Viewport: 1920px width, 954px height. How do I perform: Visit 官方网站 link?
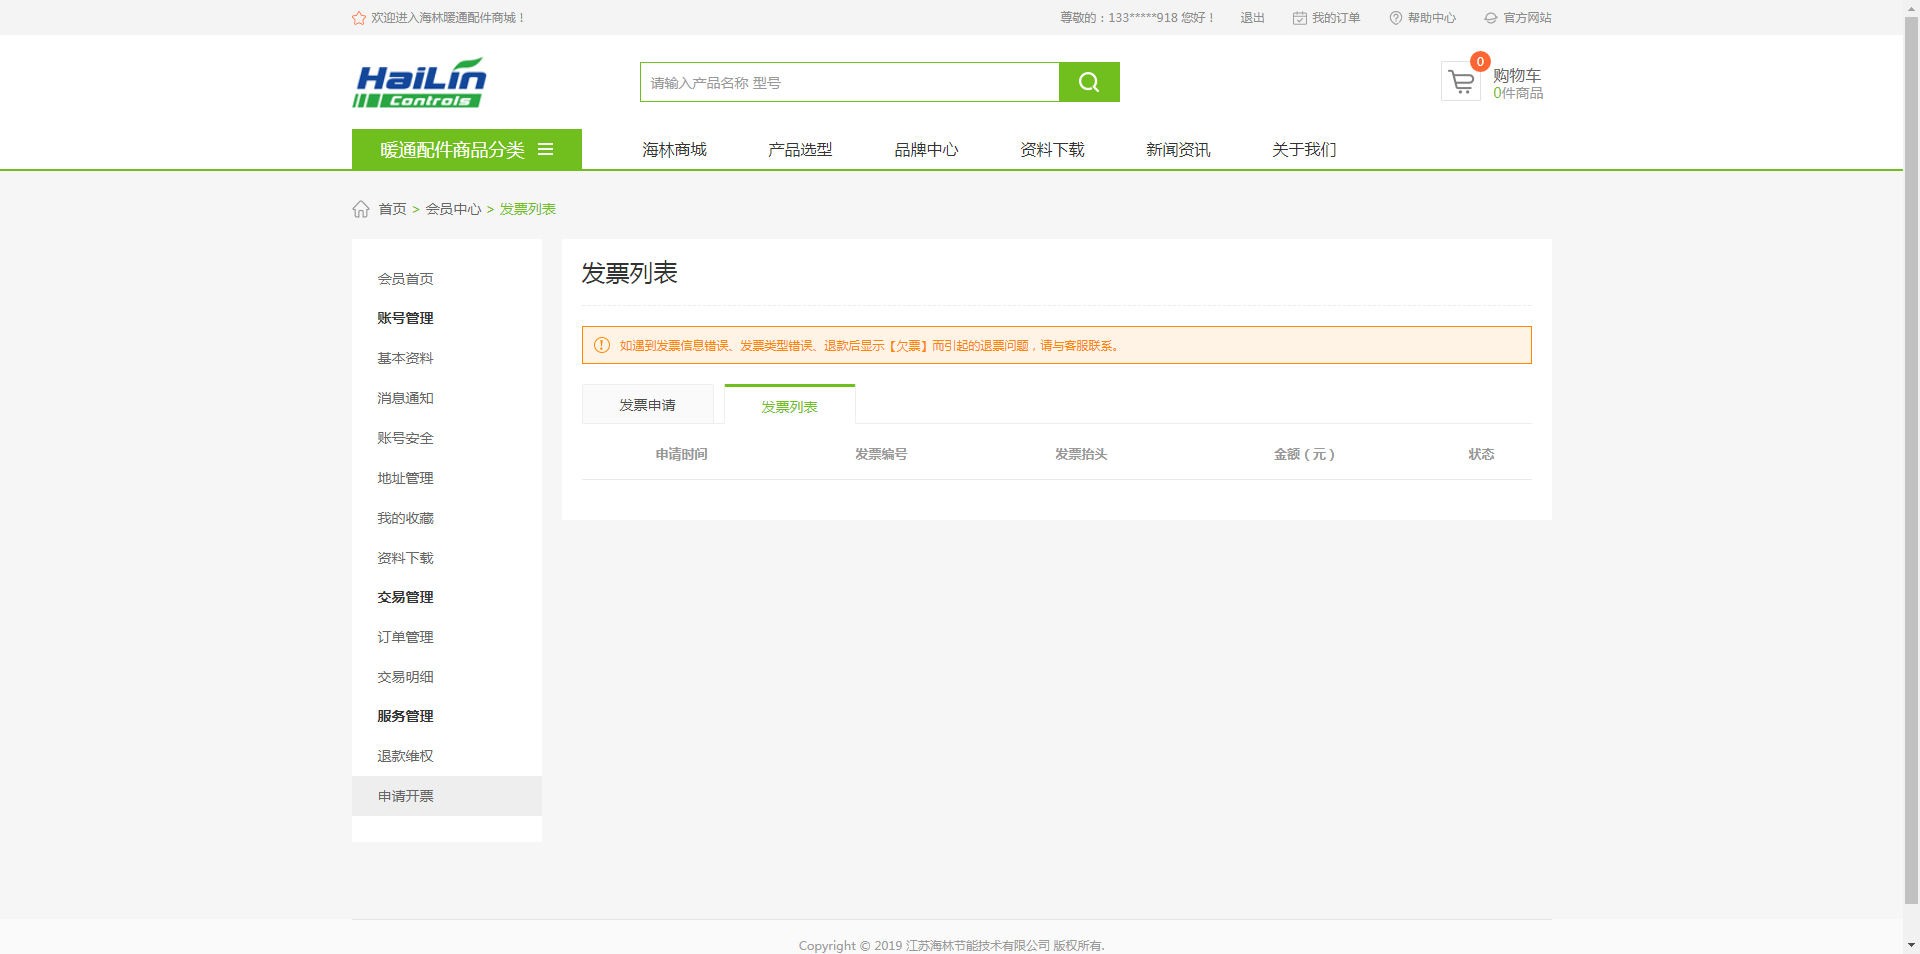pos(1528,18)
